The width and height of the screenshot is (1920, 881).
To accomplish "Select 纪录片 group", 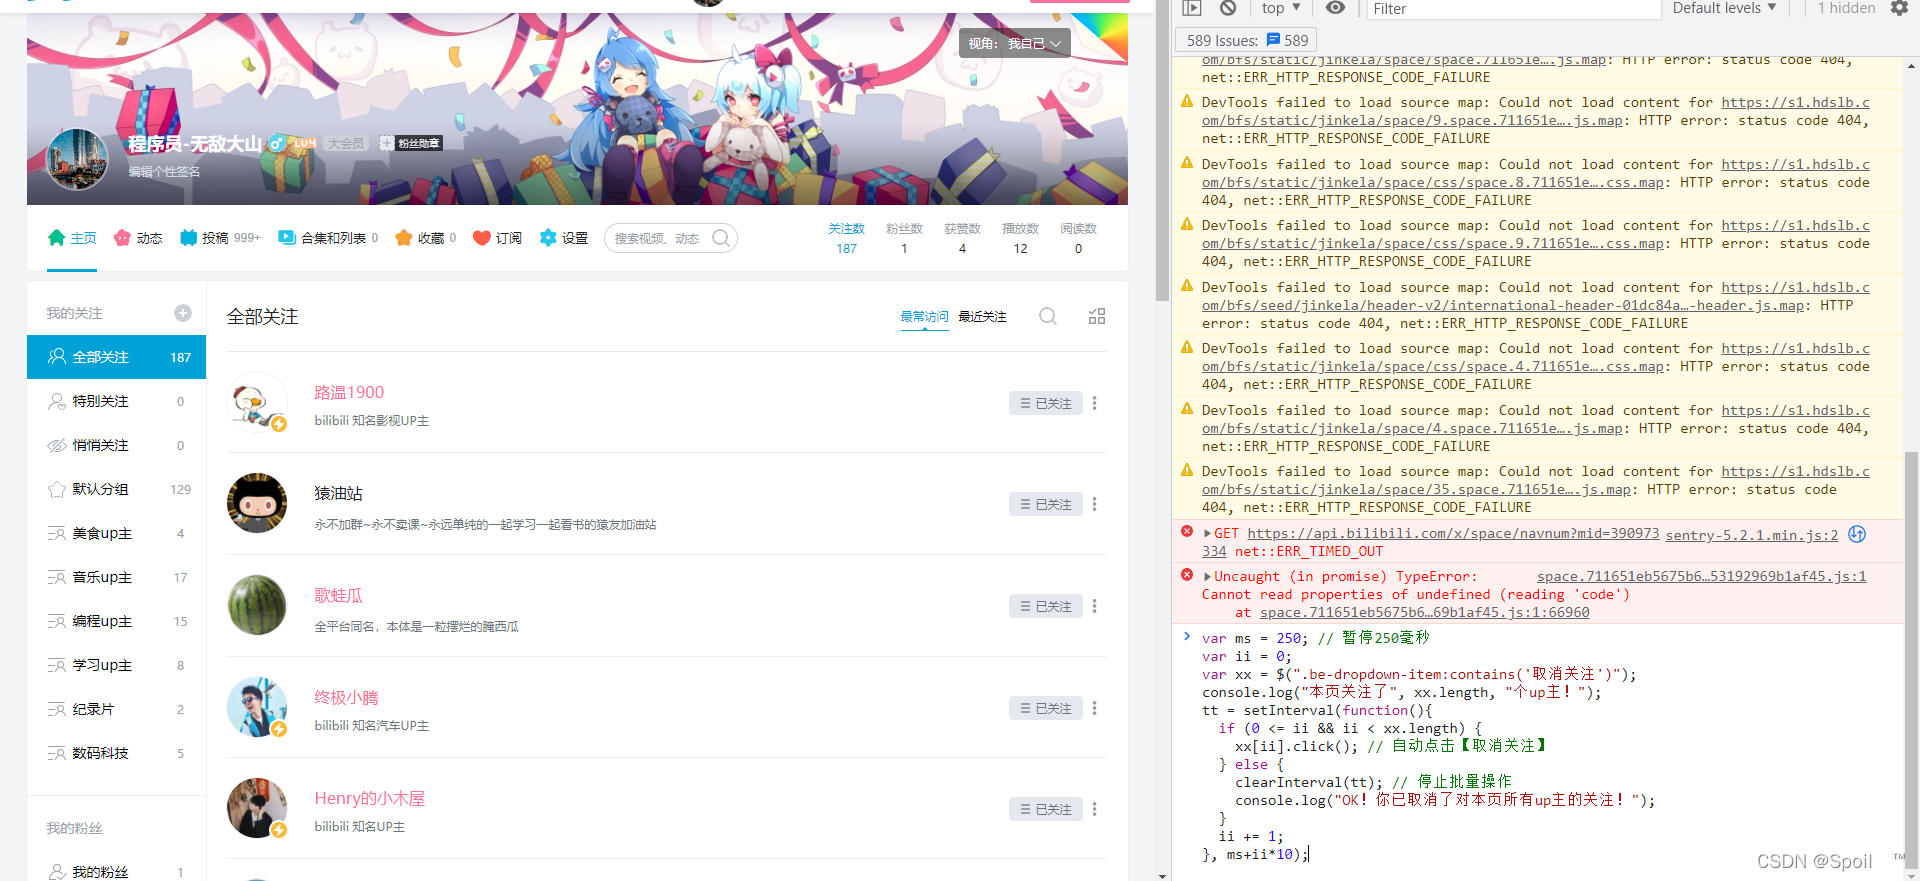I will pos(116,709).
